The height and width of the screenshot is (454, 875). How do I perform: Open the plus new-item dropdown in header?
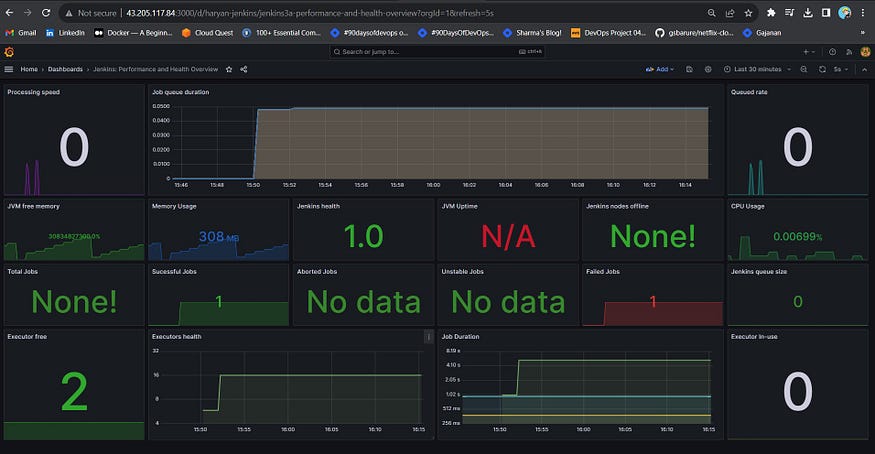(x=809, y=52)
